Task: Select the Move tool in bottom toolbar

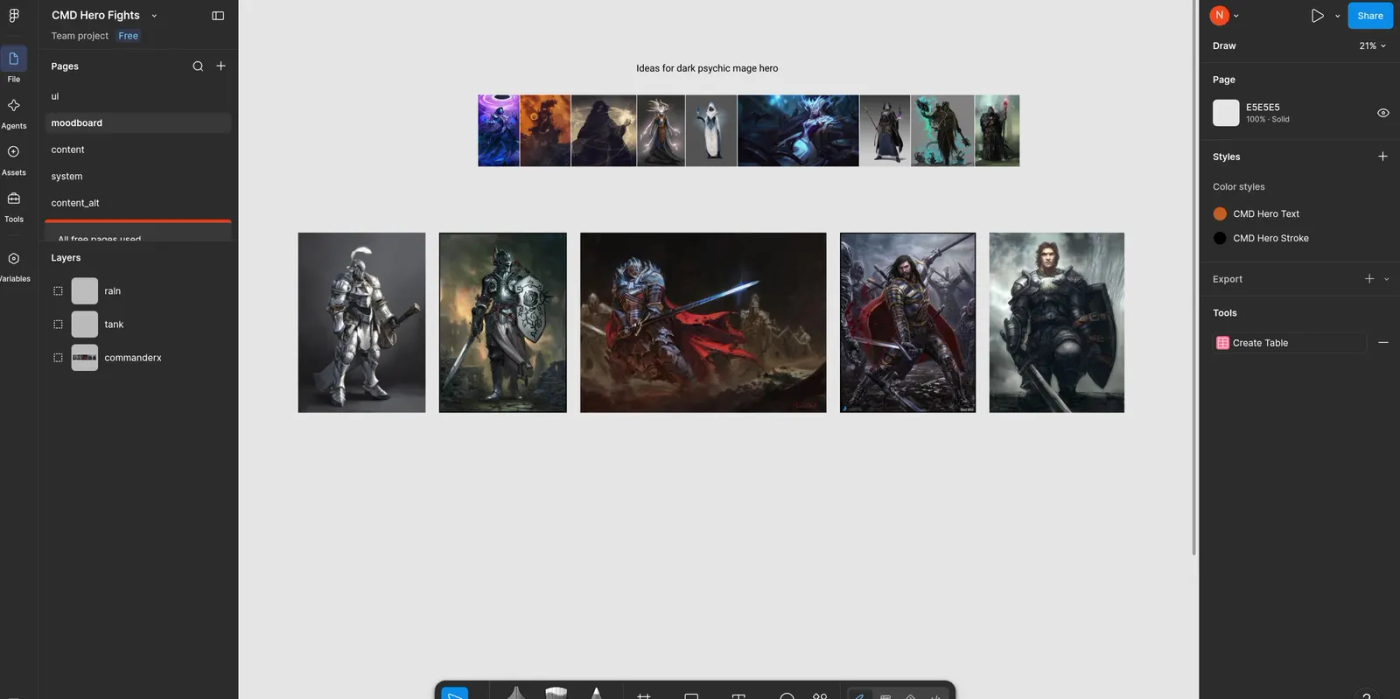Action: click(455, 692)
